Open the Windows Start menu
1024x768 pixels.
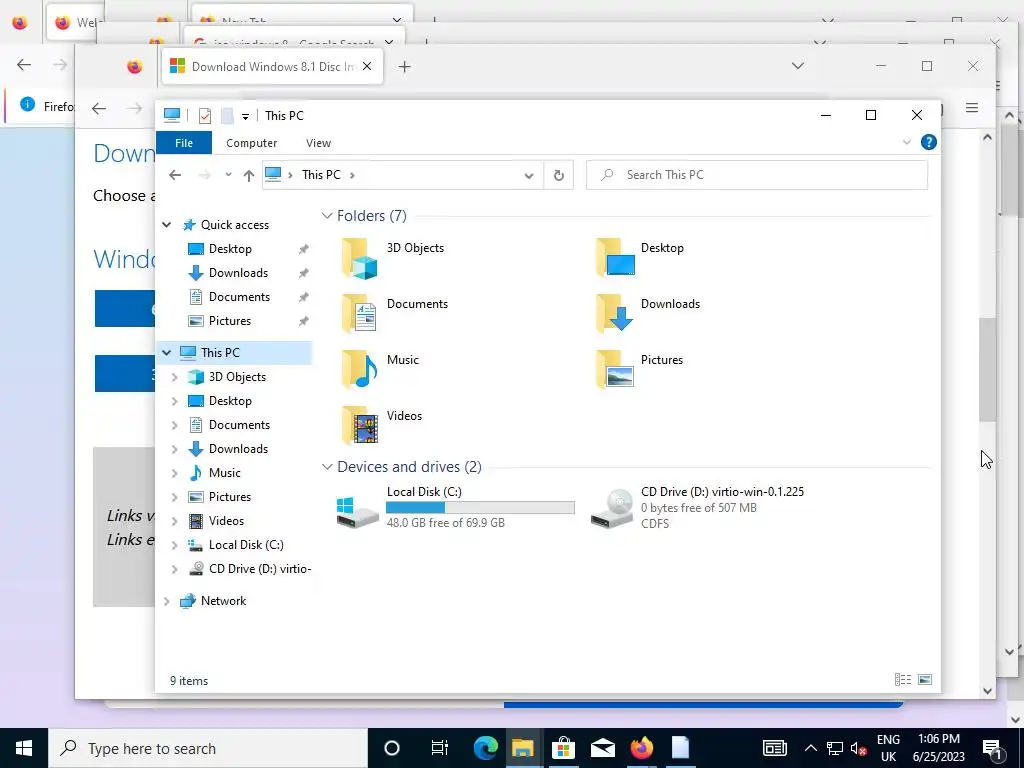click(x=24, y=748)
